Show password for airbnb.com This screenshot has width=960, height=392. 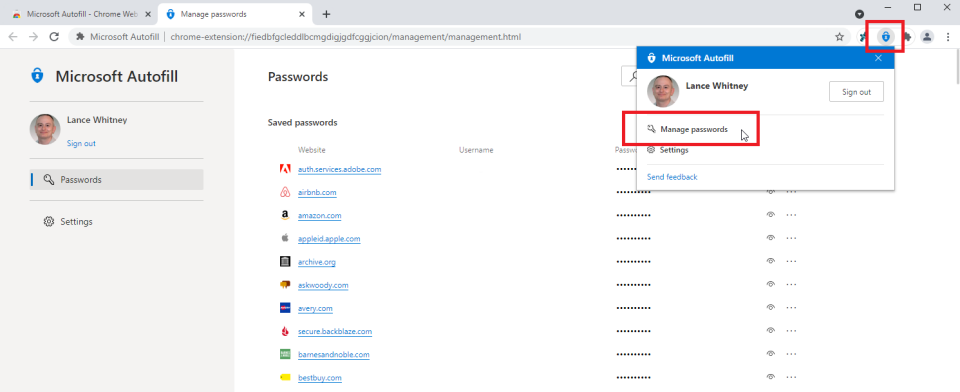(771, 192)
